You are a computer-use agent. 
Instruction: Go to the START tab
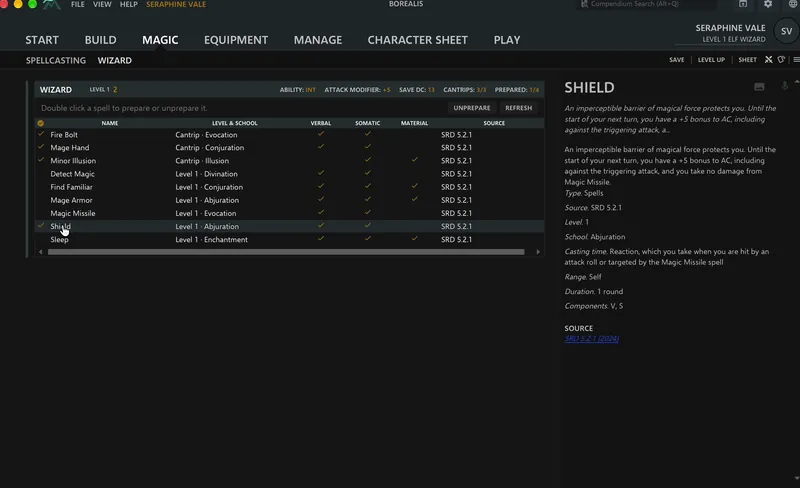tap(42, 40)
